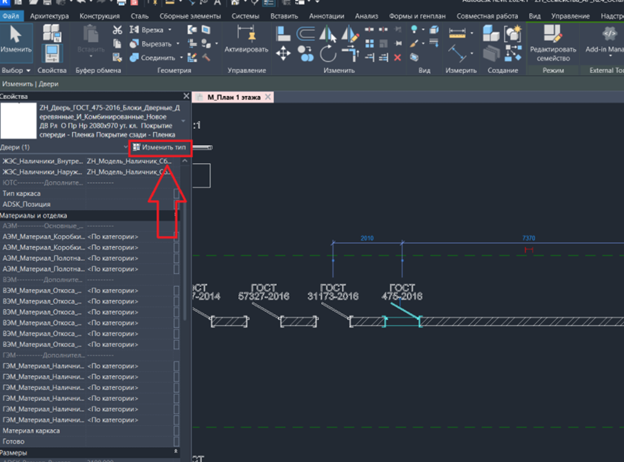Select the Rotate tool

(328, 53)
